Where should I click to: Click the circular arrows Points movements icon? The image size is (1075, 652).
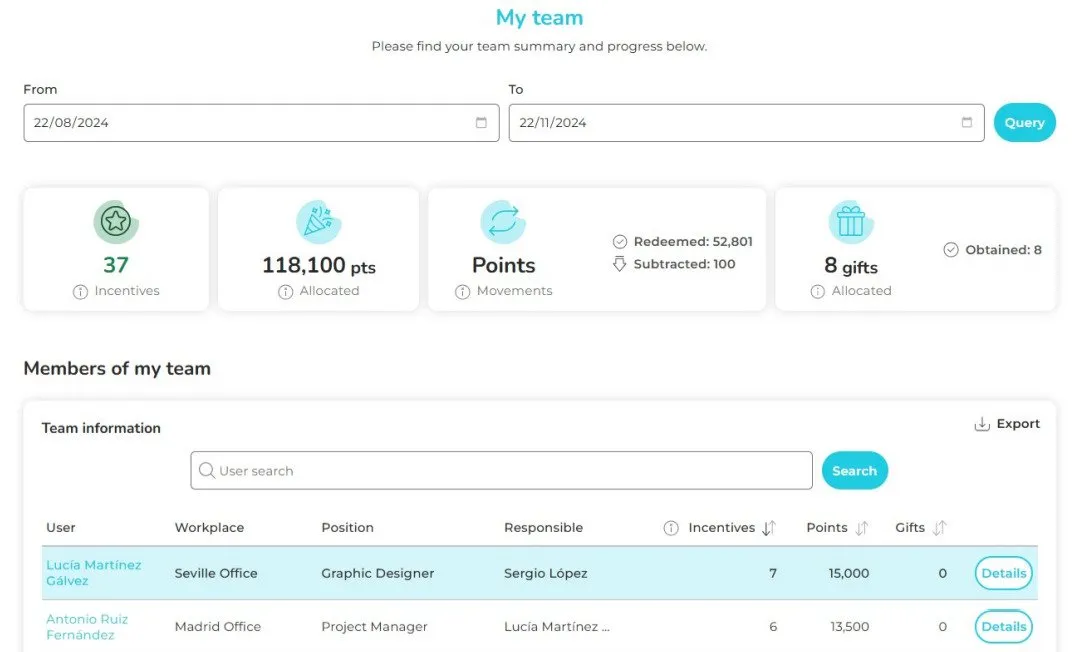pos(503,222)
